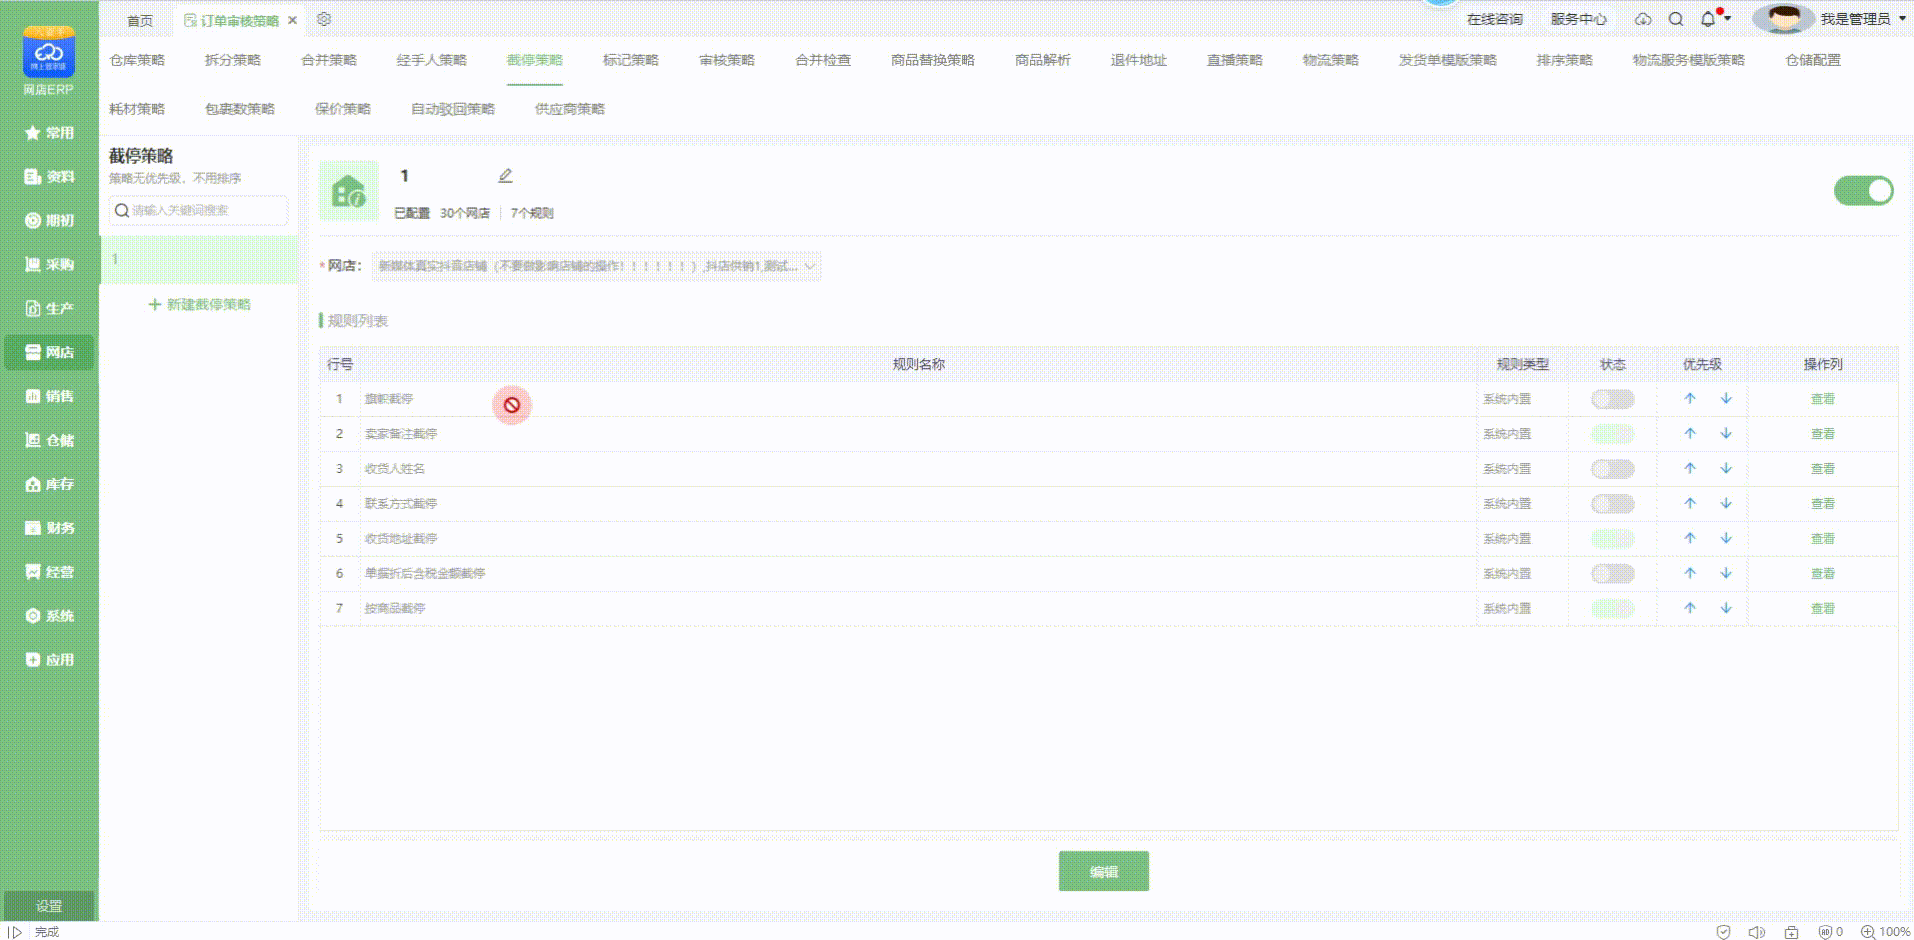
Task: Open 在线咨询 online consultation
Action: 1495,19
